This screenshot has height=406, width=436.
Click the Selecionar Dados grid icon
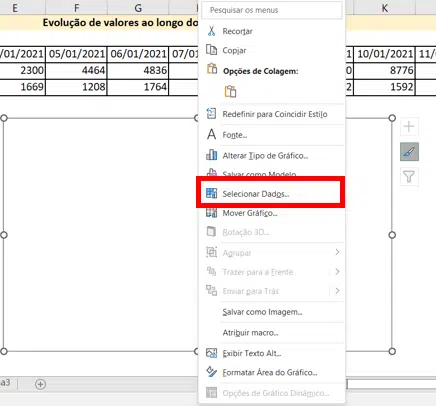click(212, 193)
